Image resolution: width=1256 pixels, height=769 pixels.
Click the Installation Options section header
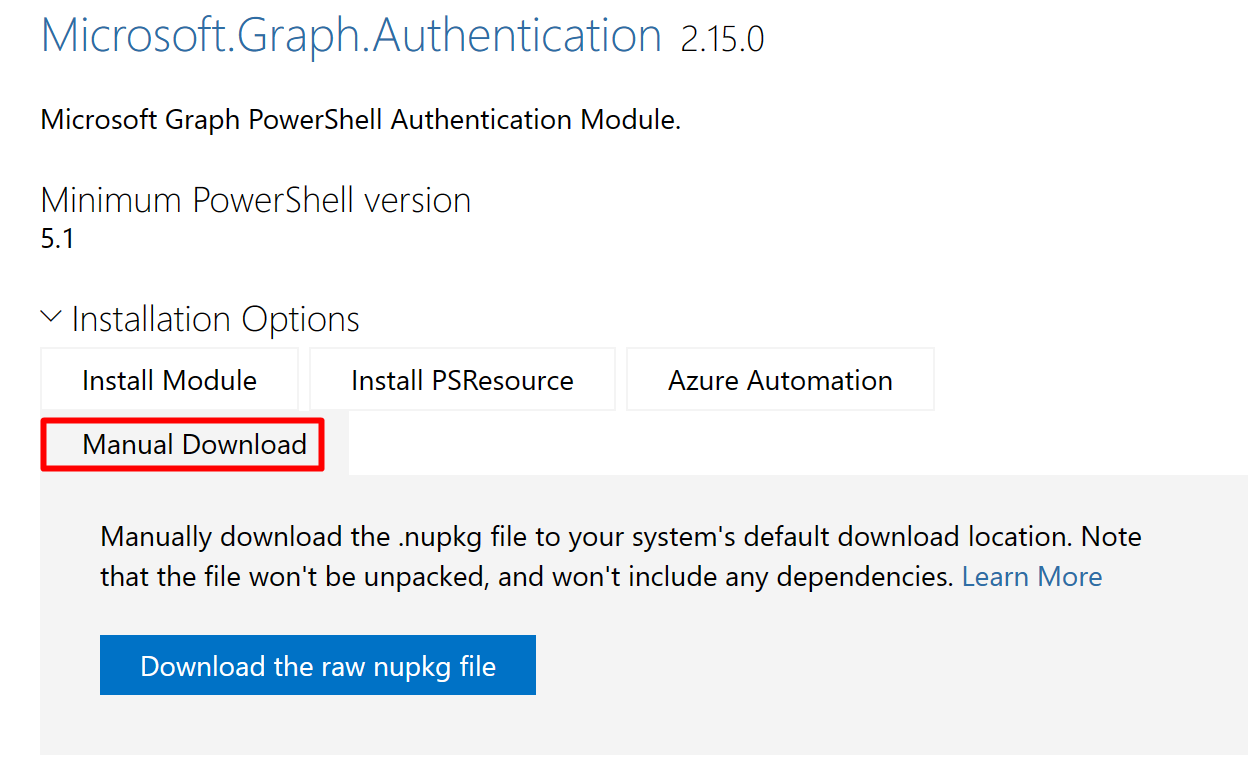tap(215, 318)
